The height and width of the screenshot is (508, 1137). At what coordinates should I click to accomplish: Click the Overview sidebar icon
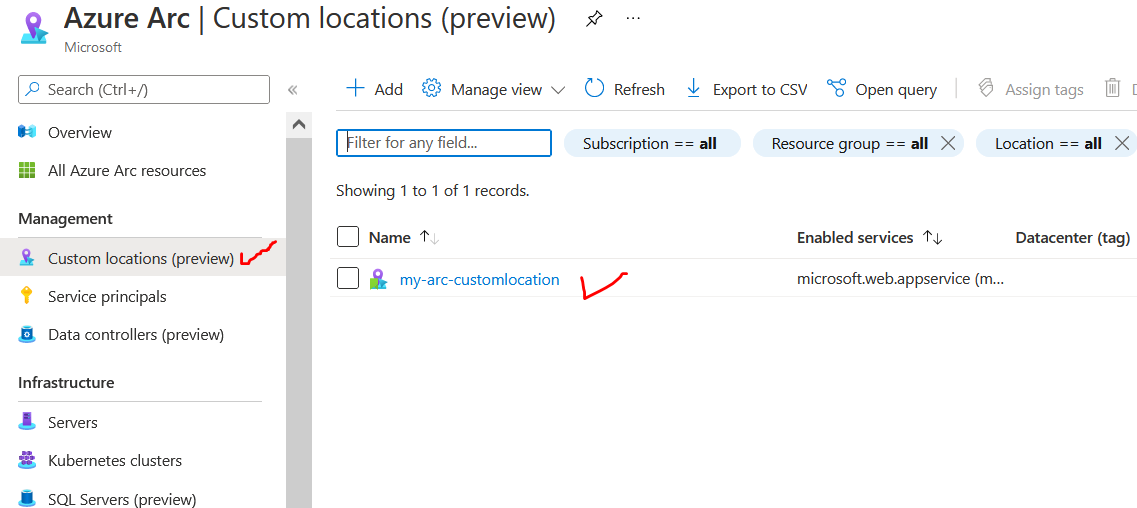coord(27,132)
